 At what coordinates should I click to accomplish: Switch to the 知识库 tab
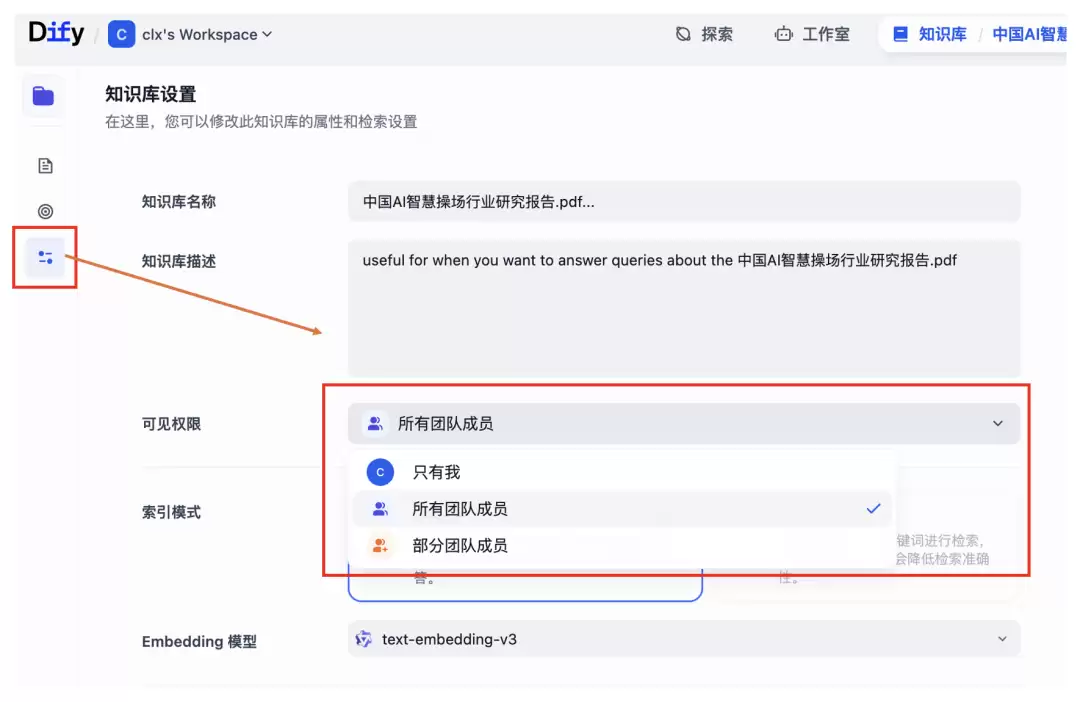930,34
